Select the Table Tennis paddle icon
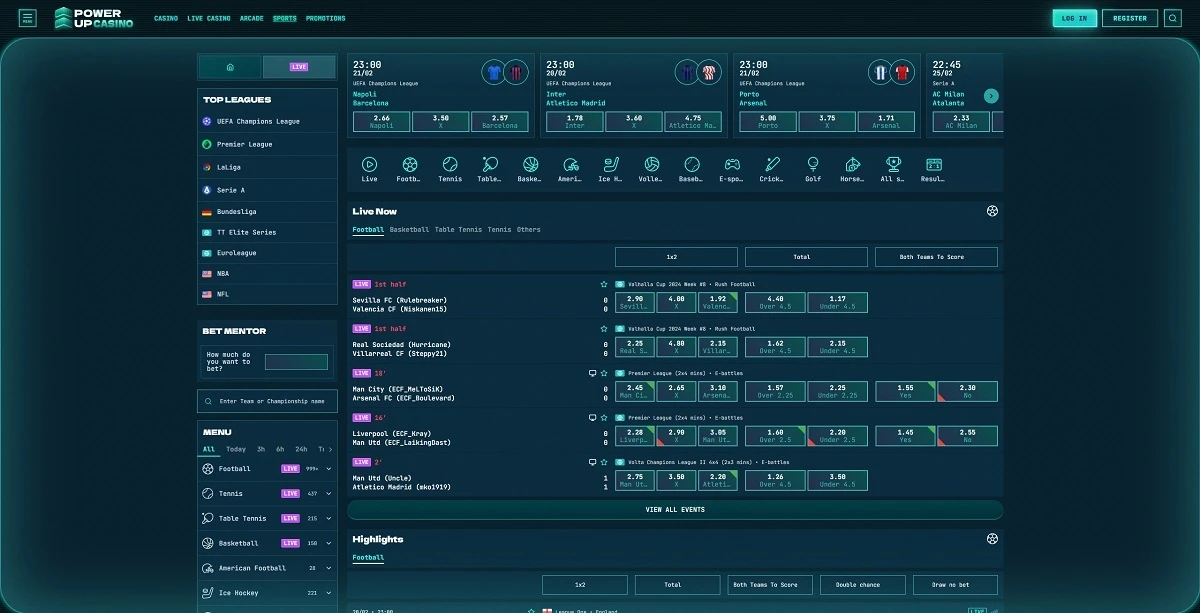 point(489,164)
